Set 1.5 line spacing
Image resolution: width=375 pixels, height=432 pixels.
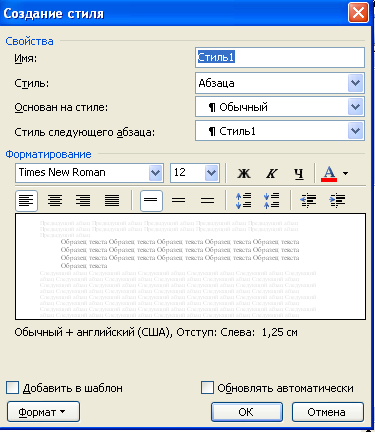(x=179, y=201)
